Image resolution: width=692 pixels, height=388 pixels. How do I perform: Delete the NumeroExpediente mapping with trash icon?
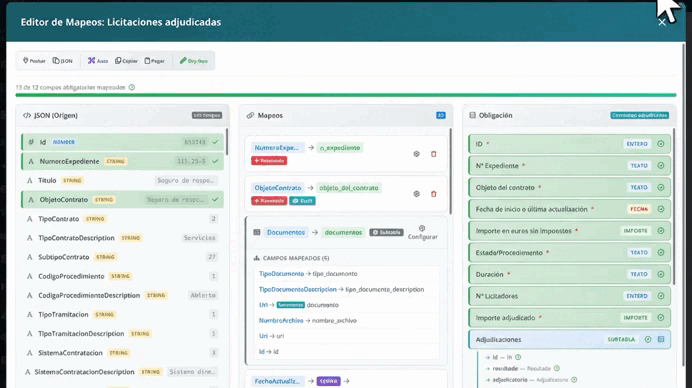point(433,154)
